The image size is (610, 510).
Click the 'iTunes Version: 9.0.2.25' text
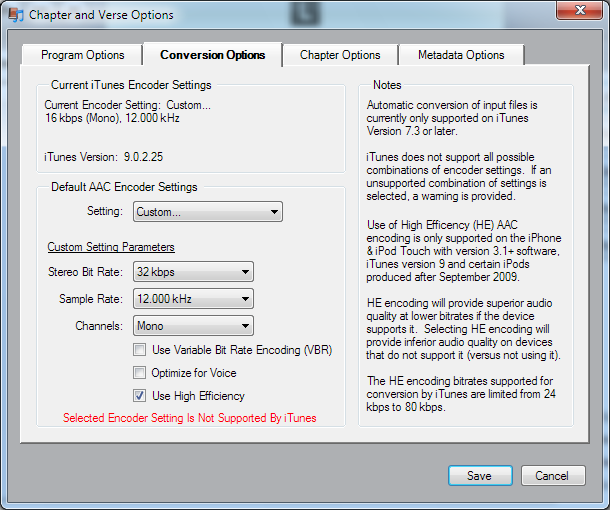coord(103,157)
